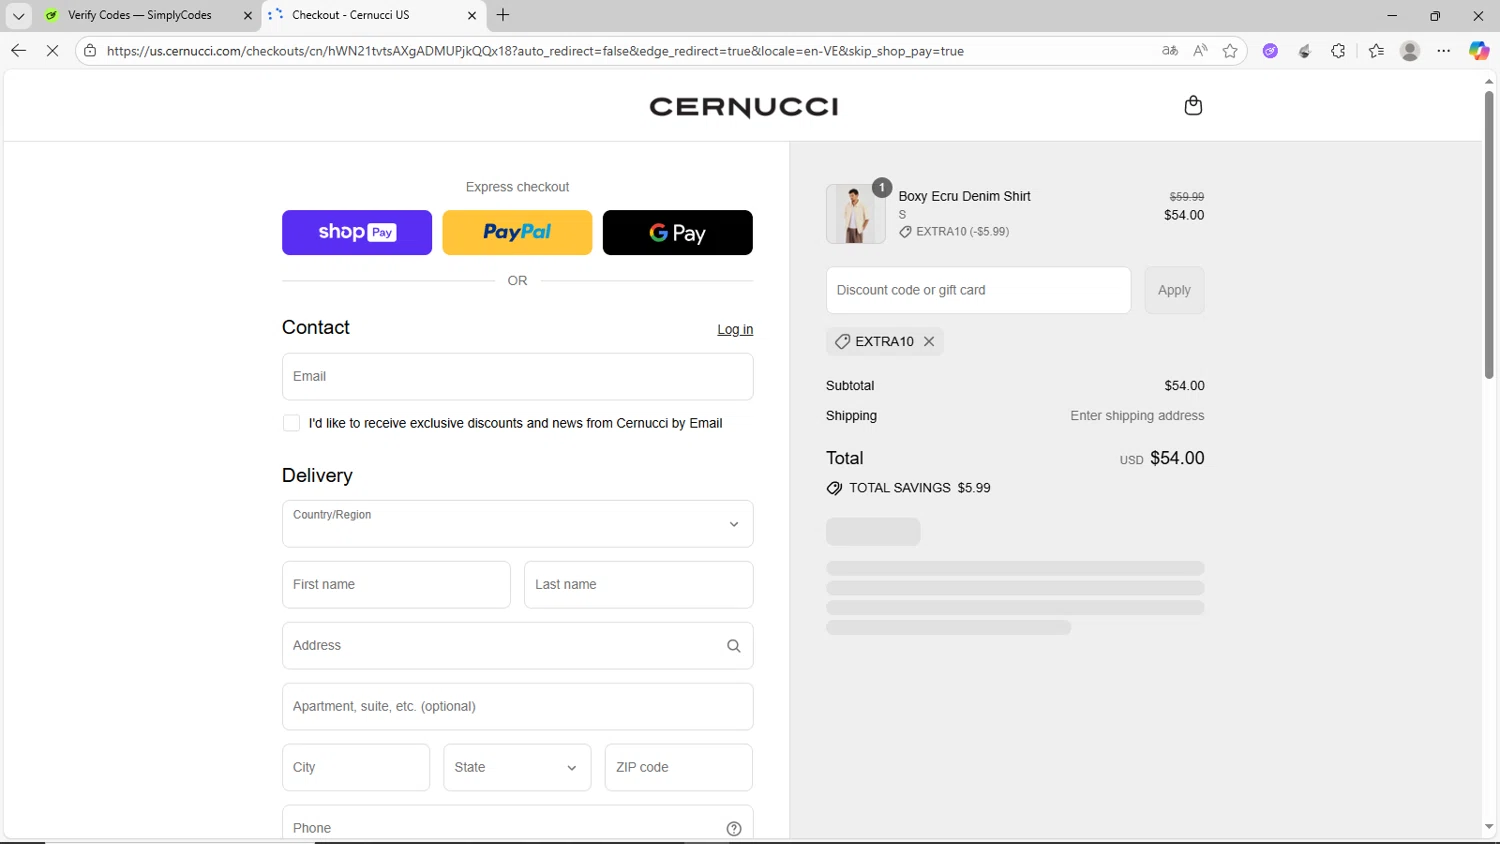Click the EXTRA10 (-$5.99) line under the shirt
1500x844 pixels.
click(954, 231)
